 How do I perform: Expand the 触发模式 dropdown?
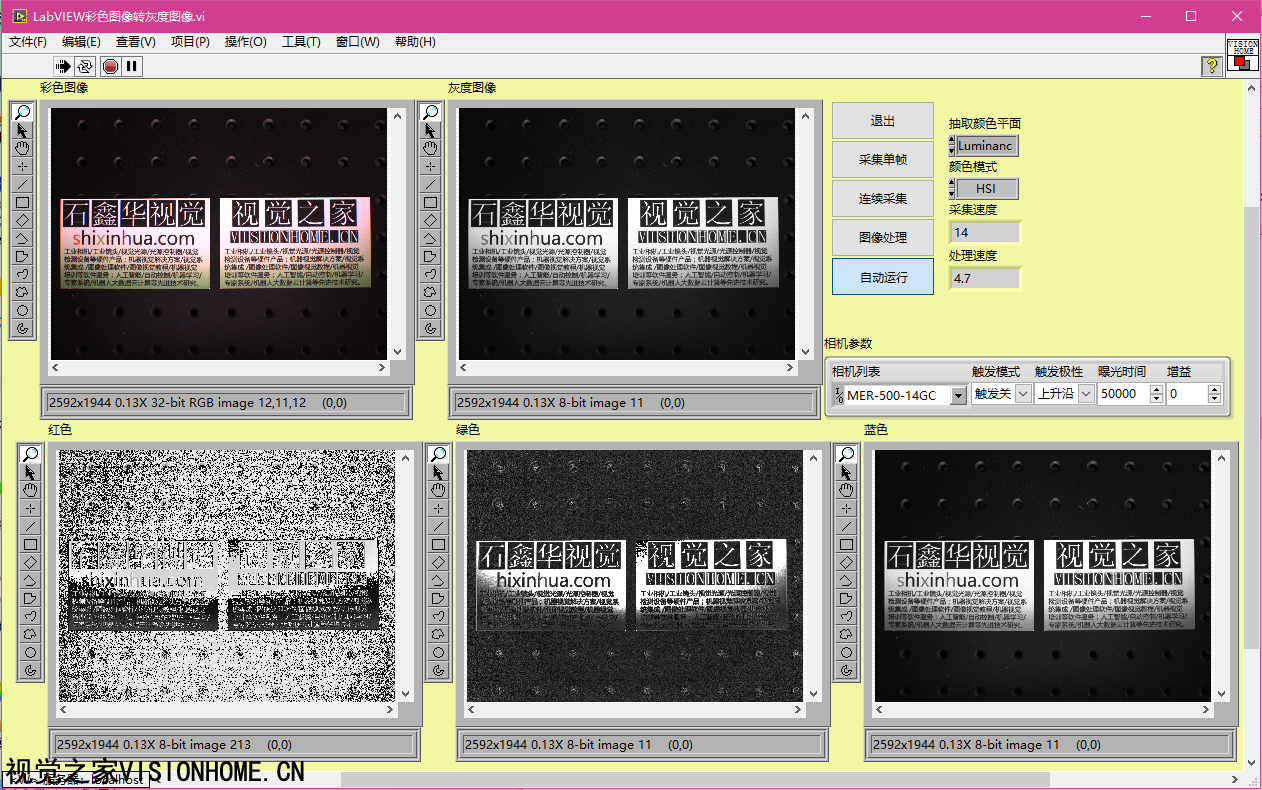point(1022,394)
